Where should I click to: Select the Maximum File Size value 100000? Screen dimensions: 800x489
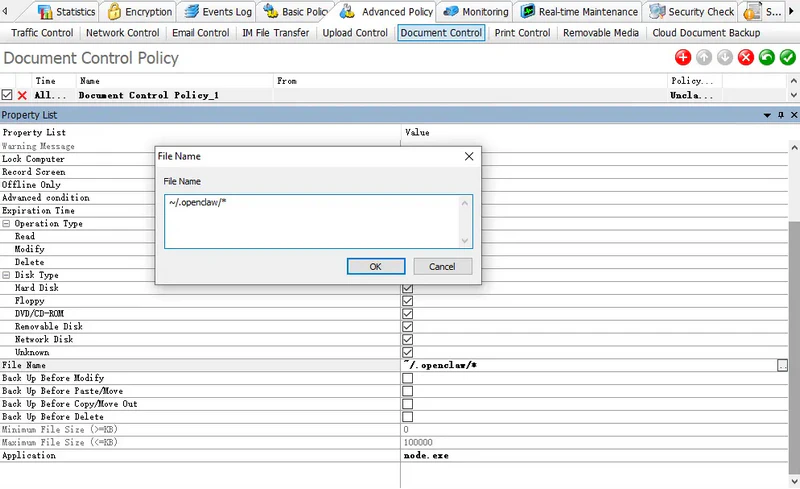(418, 443)
